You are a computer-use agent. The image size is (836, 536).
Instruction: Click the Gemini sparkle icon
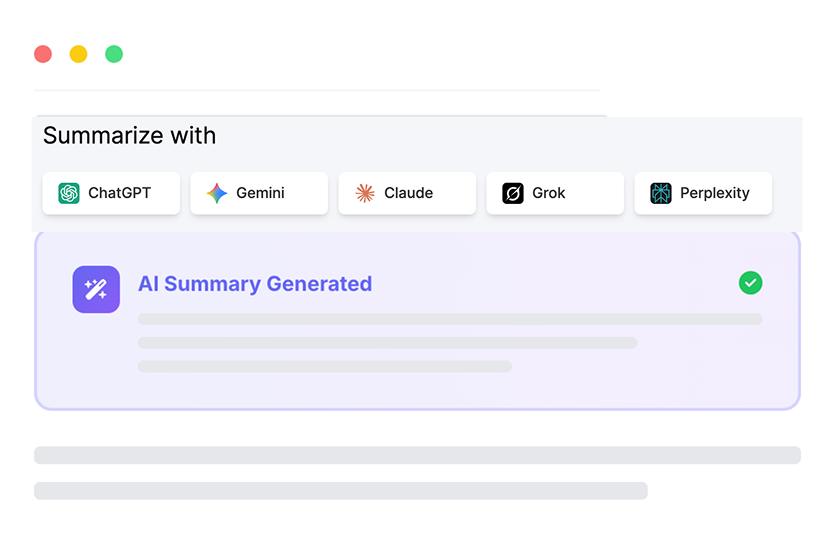click(217, 193)
